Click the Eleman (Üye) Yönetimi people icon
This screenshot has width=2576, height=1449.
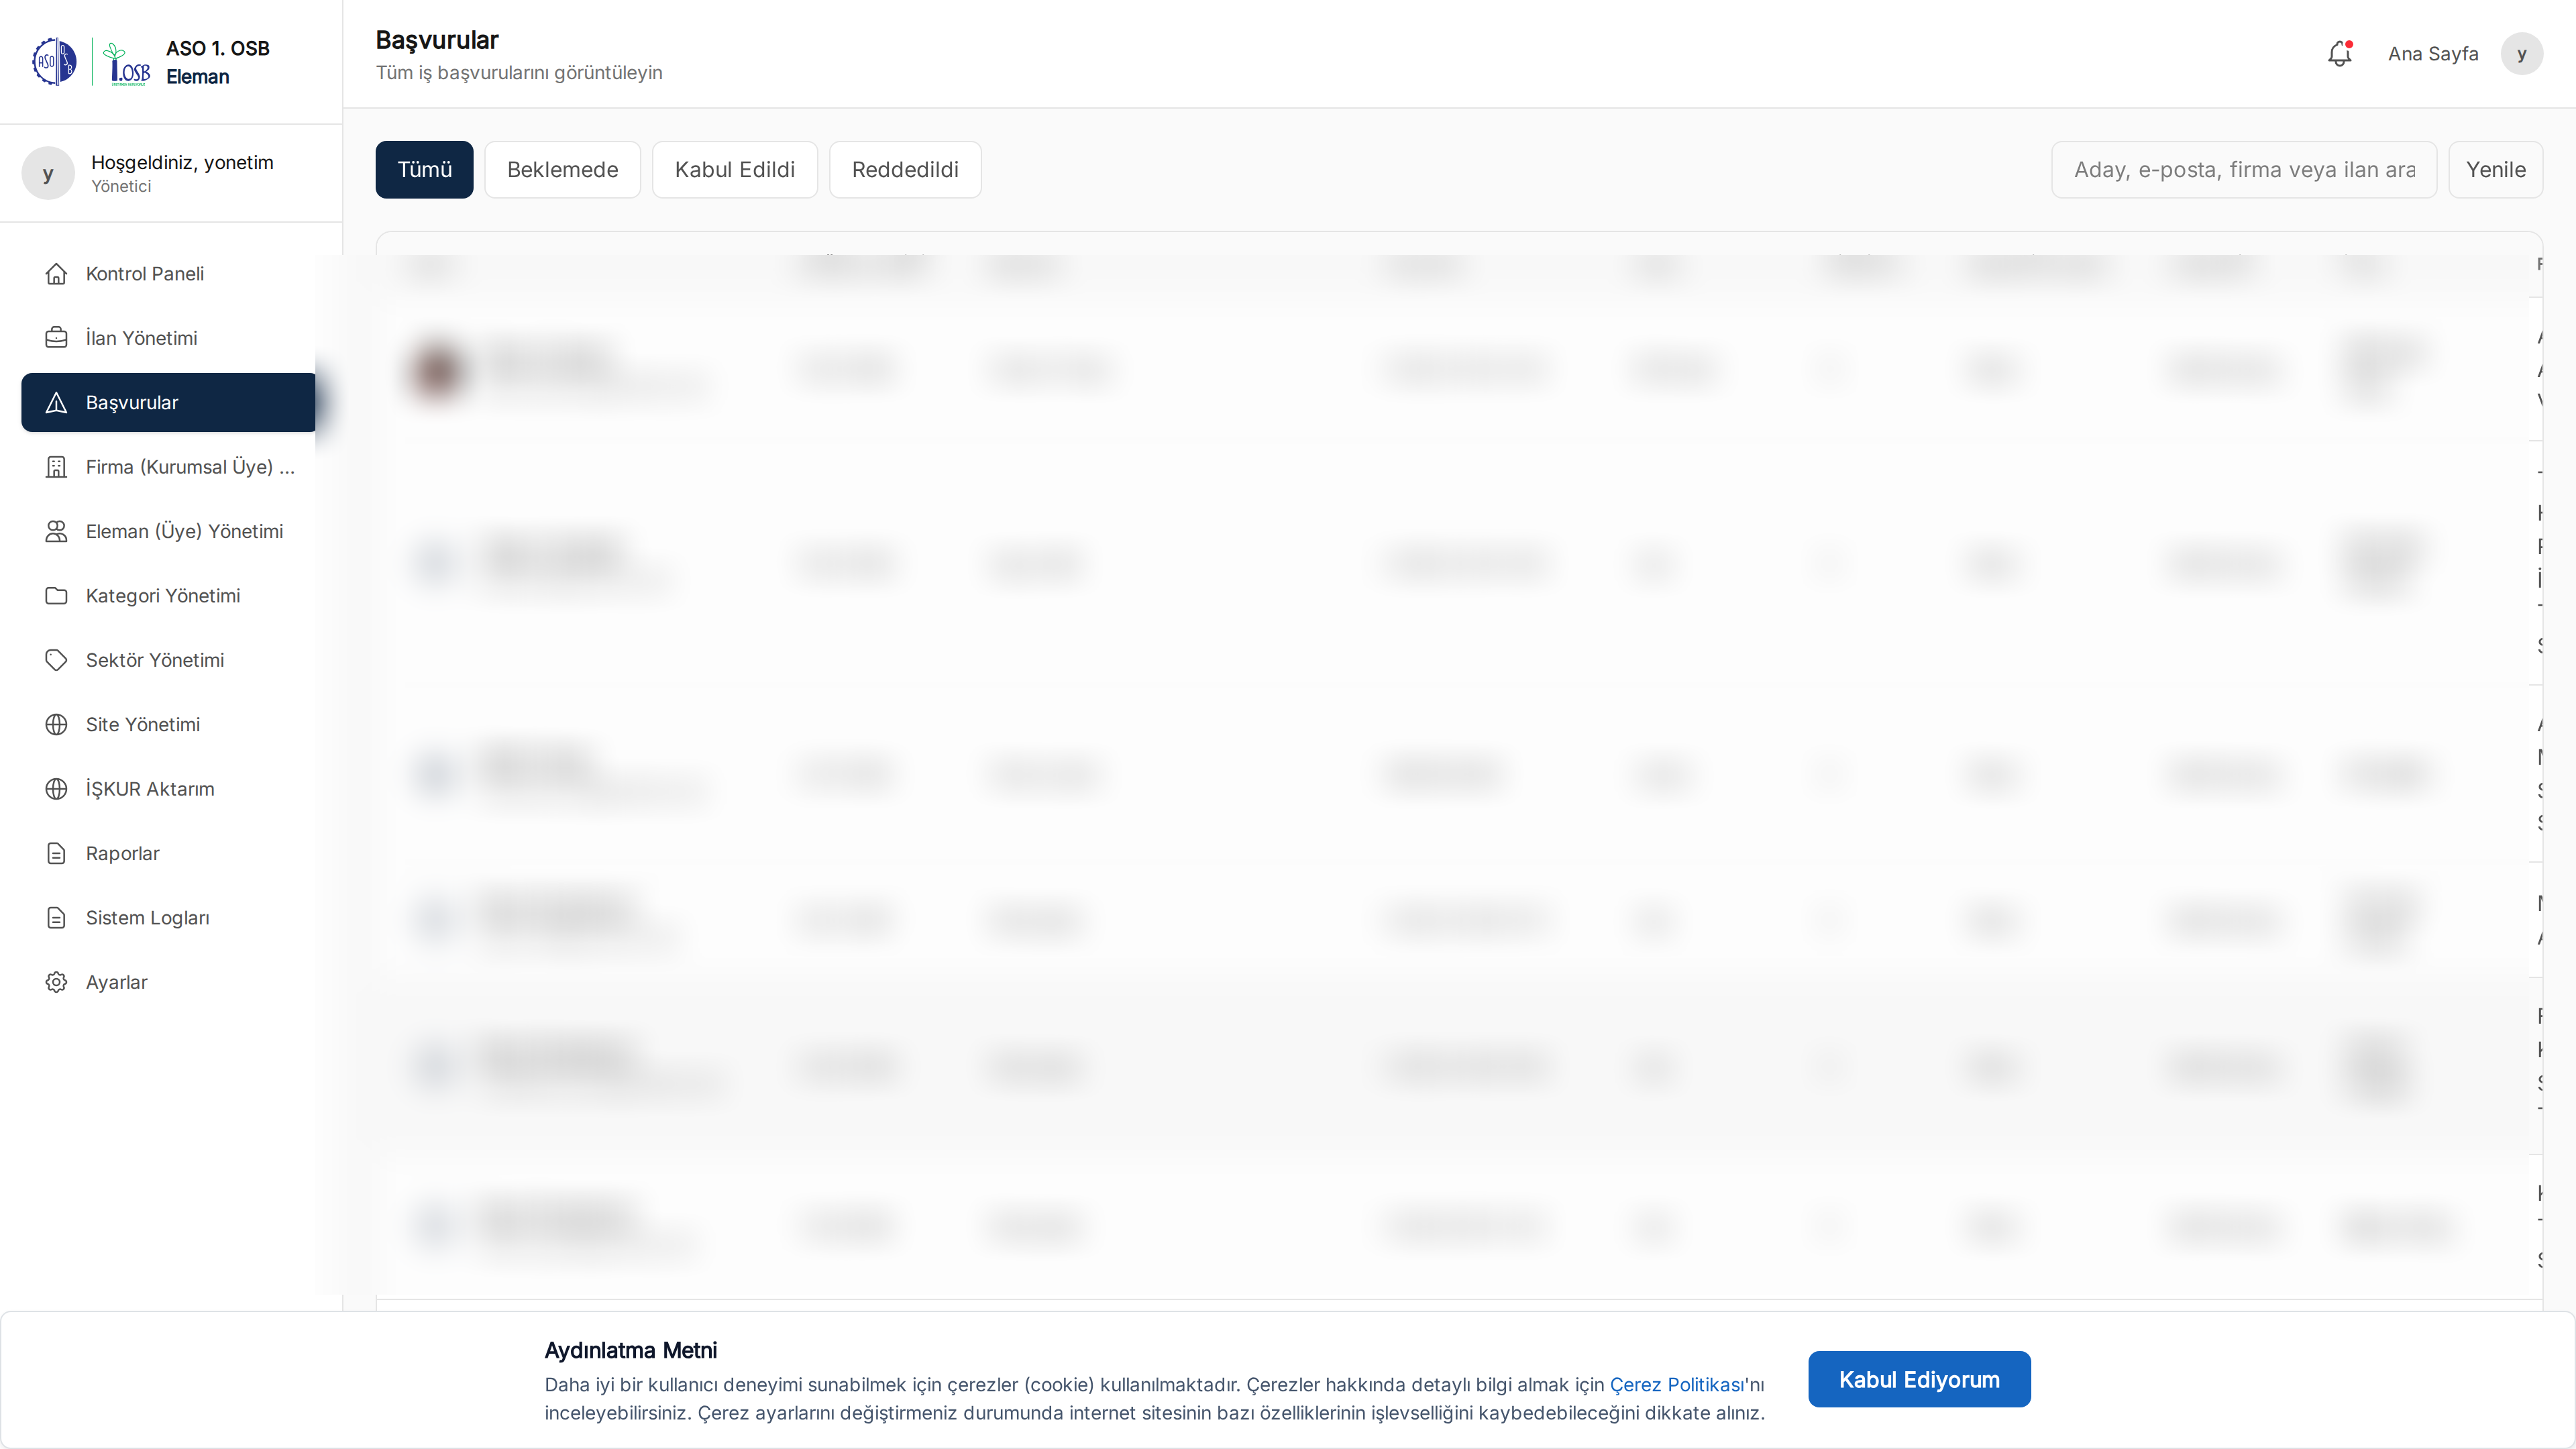pos(56,531)
